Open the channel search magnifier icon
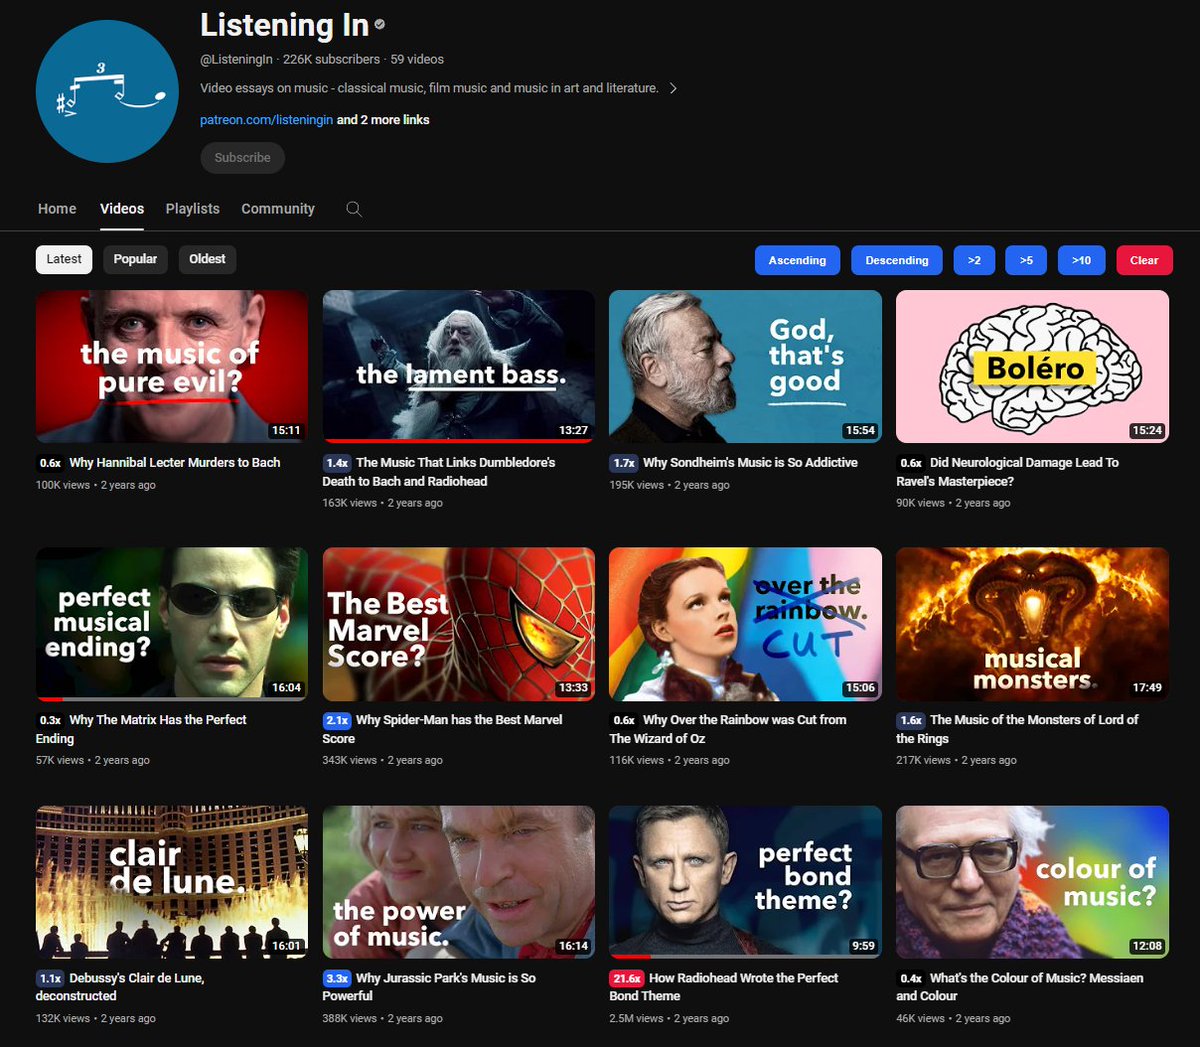Viewport: 1200px width, 1047px height. tap(354, 209)
